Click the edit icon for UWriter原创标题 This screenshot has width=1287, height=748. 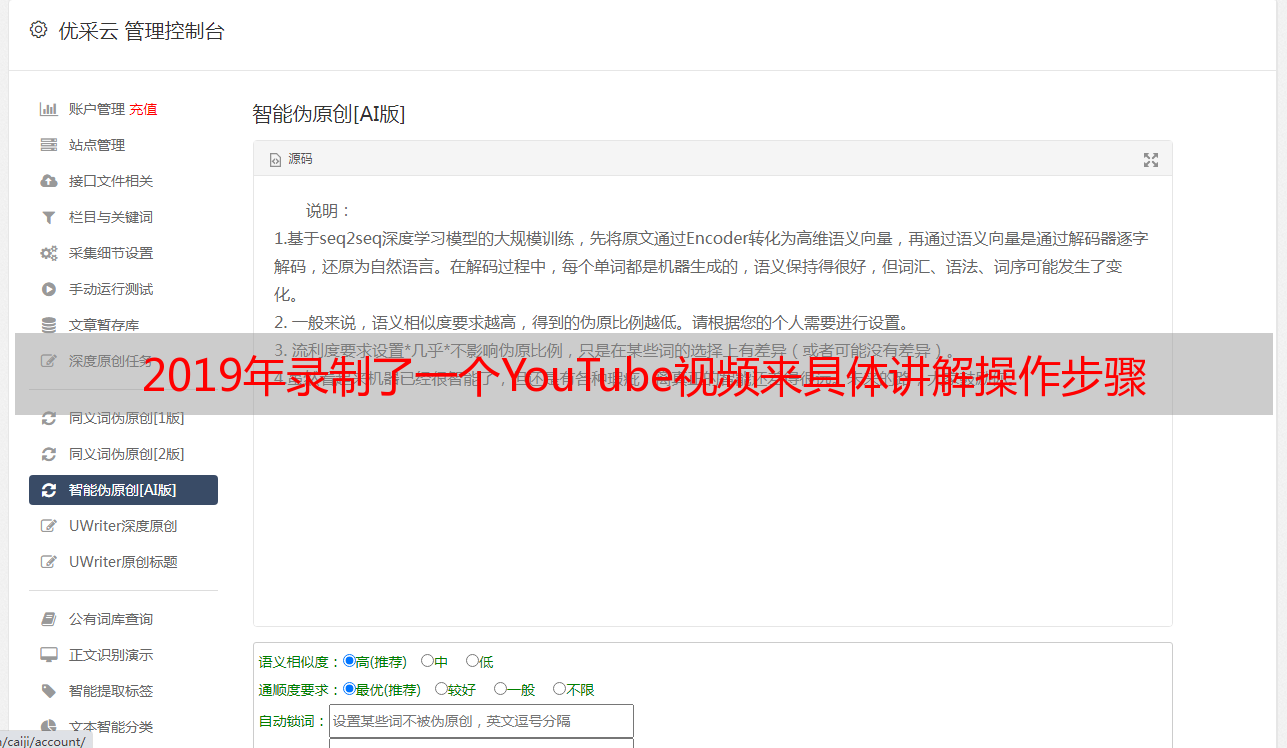pyautogui.click(x=48, y=562)
